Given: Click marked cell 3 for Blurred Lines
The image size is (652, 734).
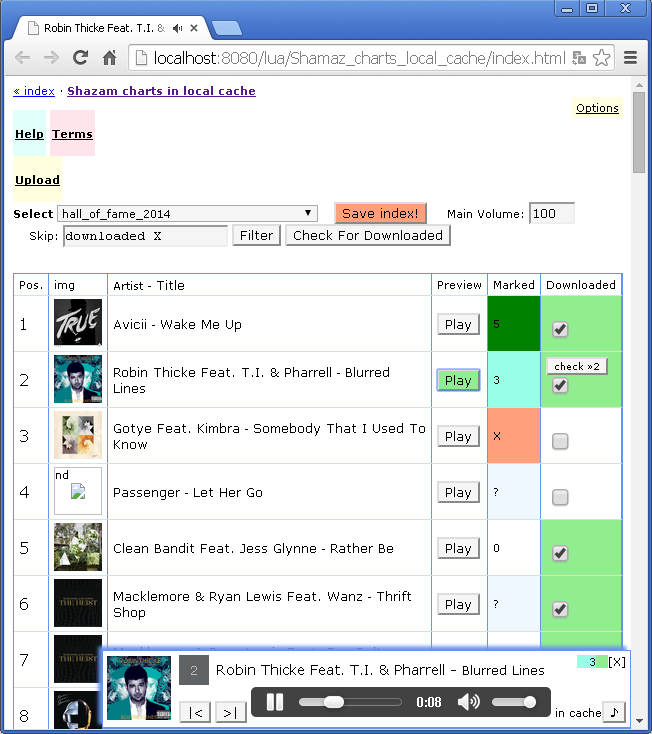Looking at the screenshot, I should tap(514, 380).
